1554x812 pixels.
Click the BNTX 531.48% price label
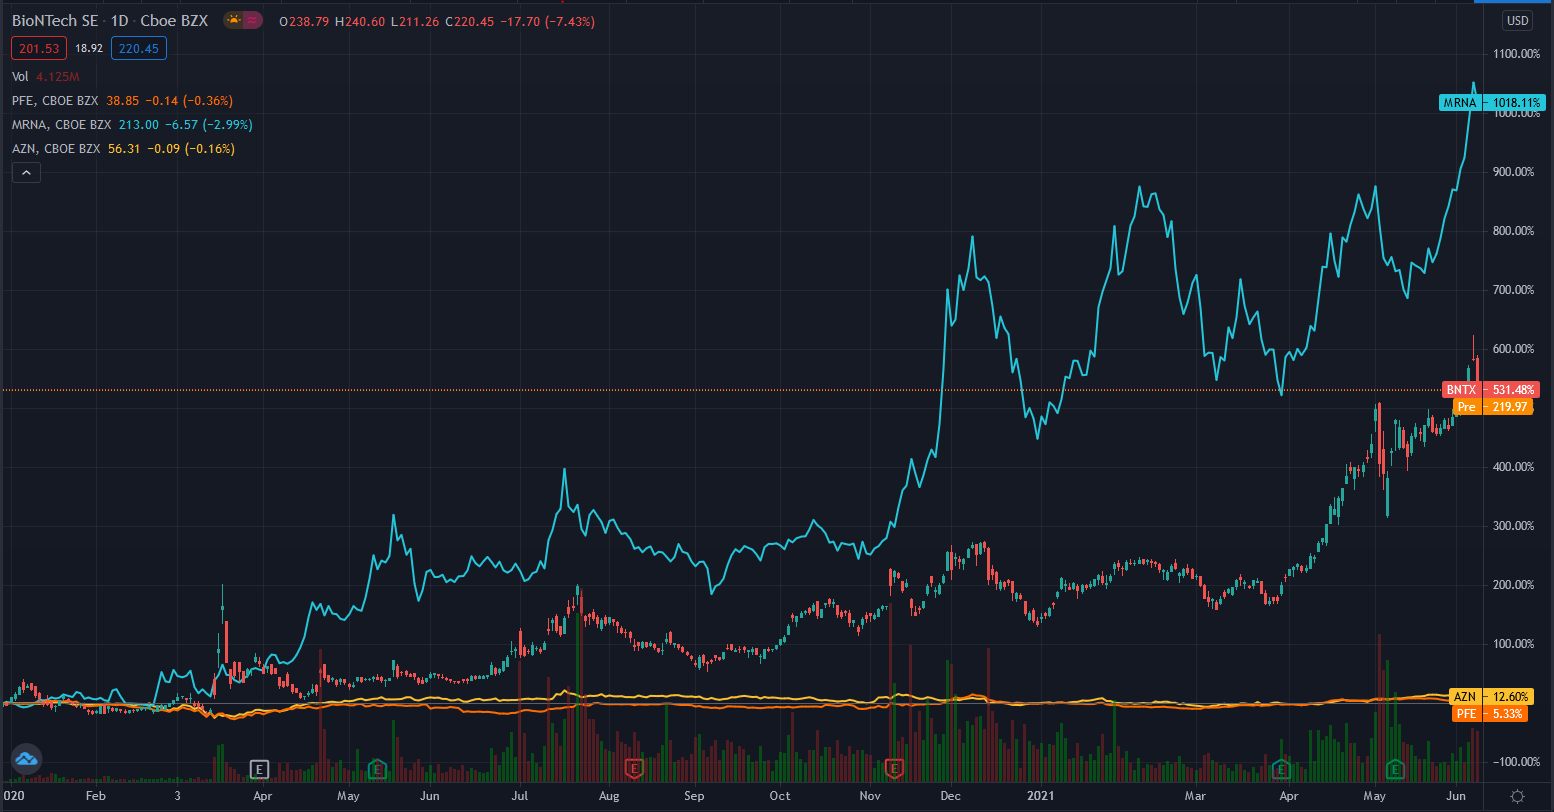[x=1491, y=390]
